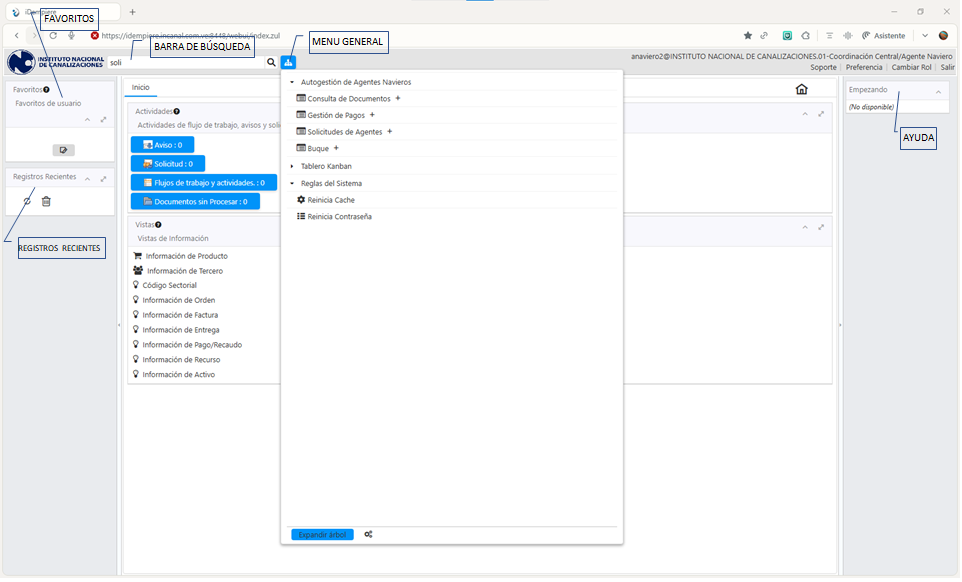Collapse the Reglas del Sistema node

coord(292,184)
